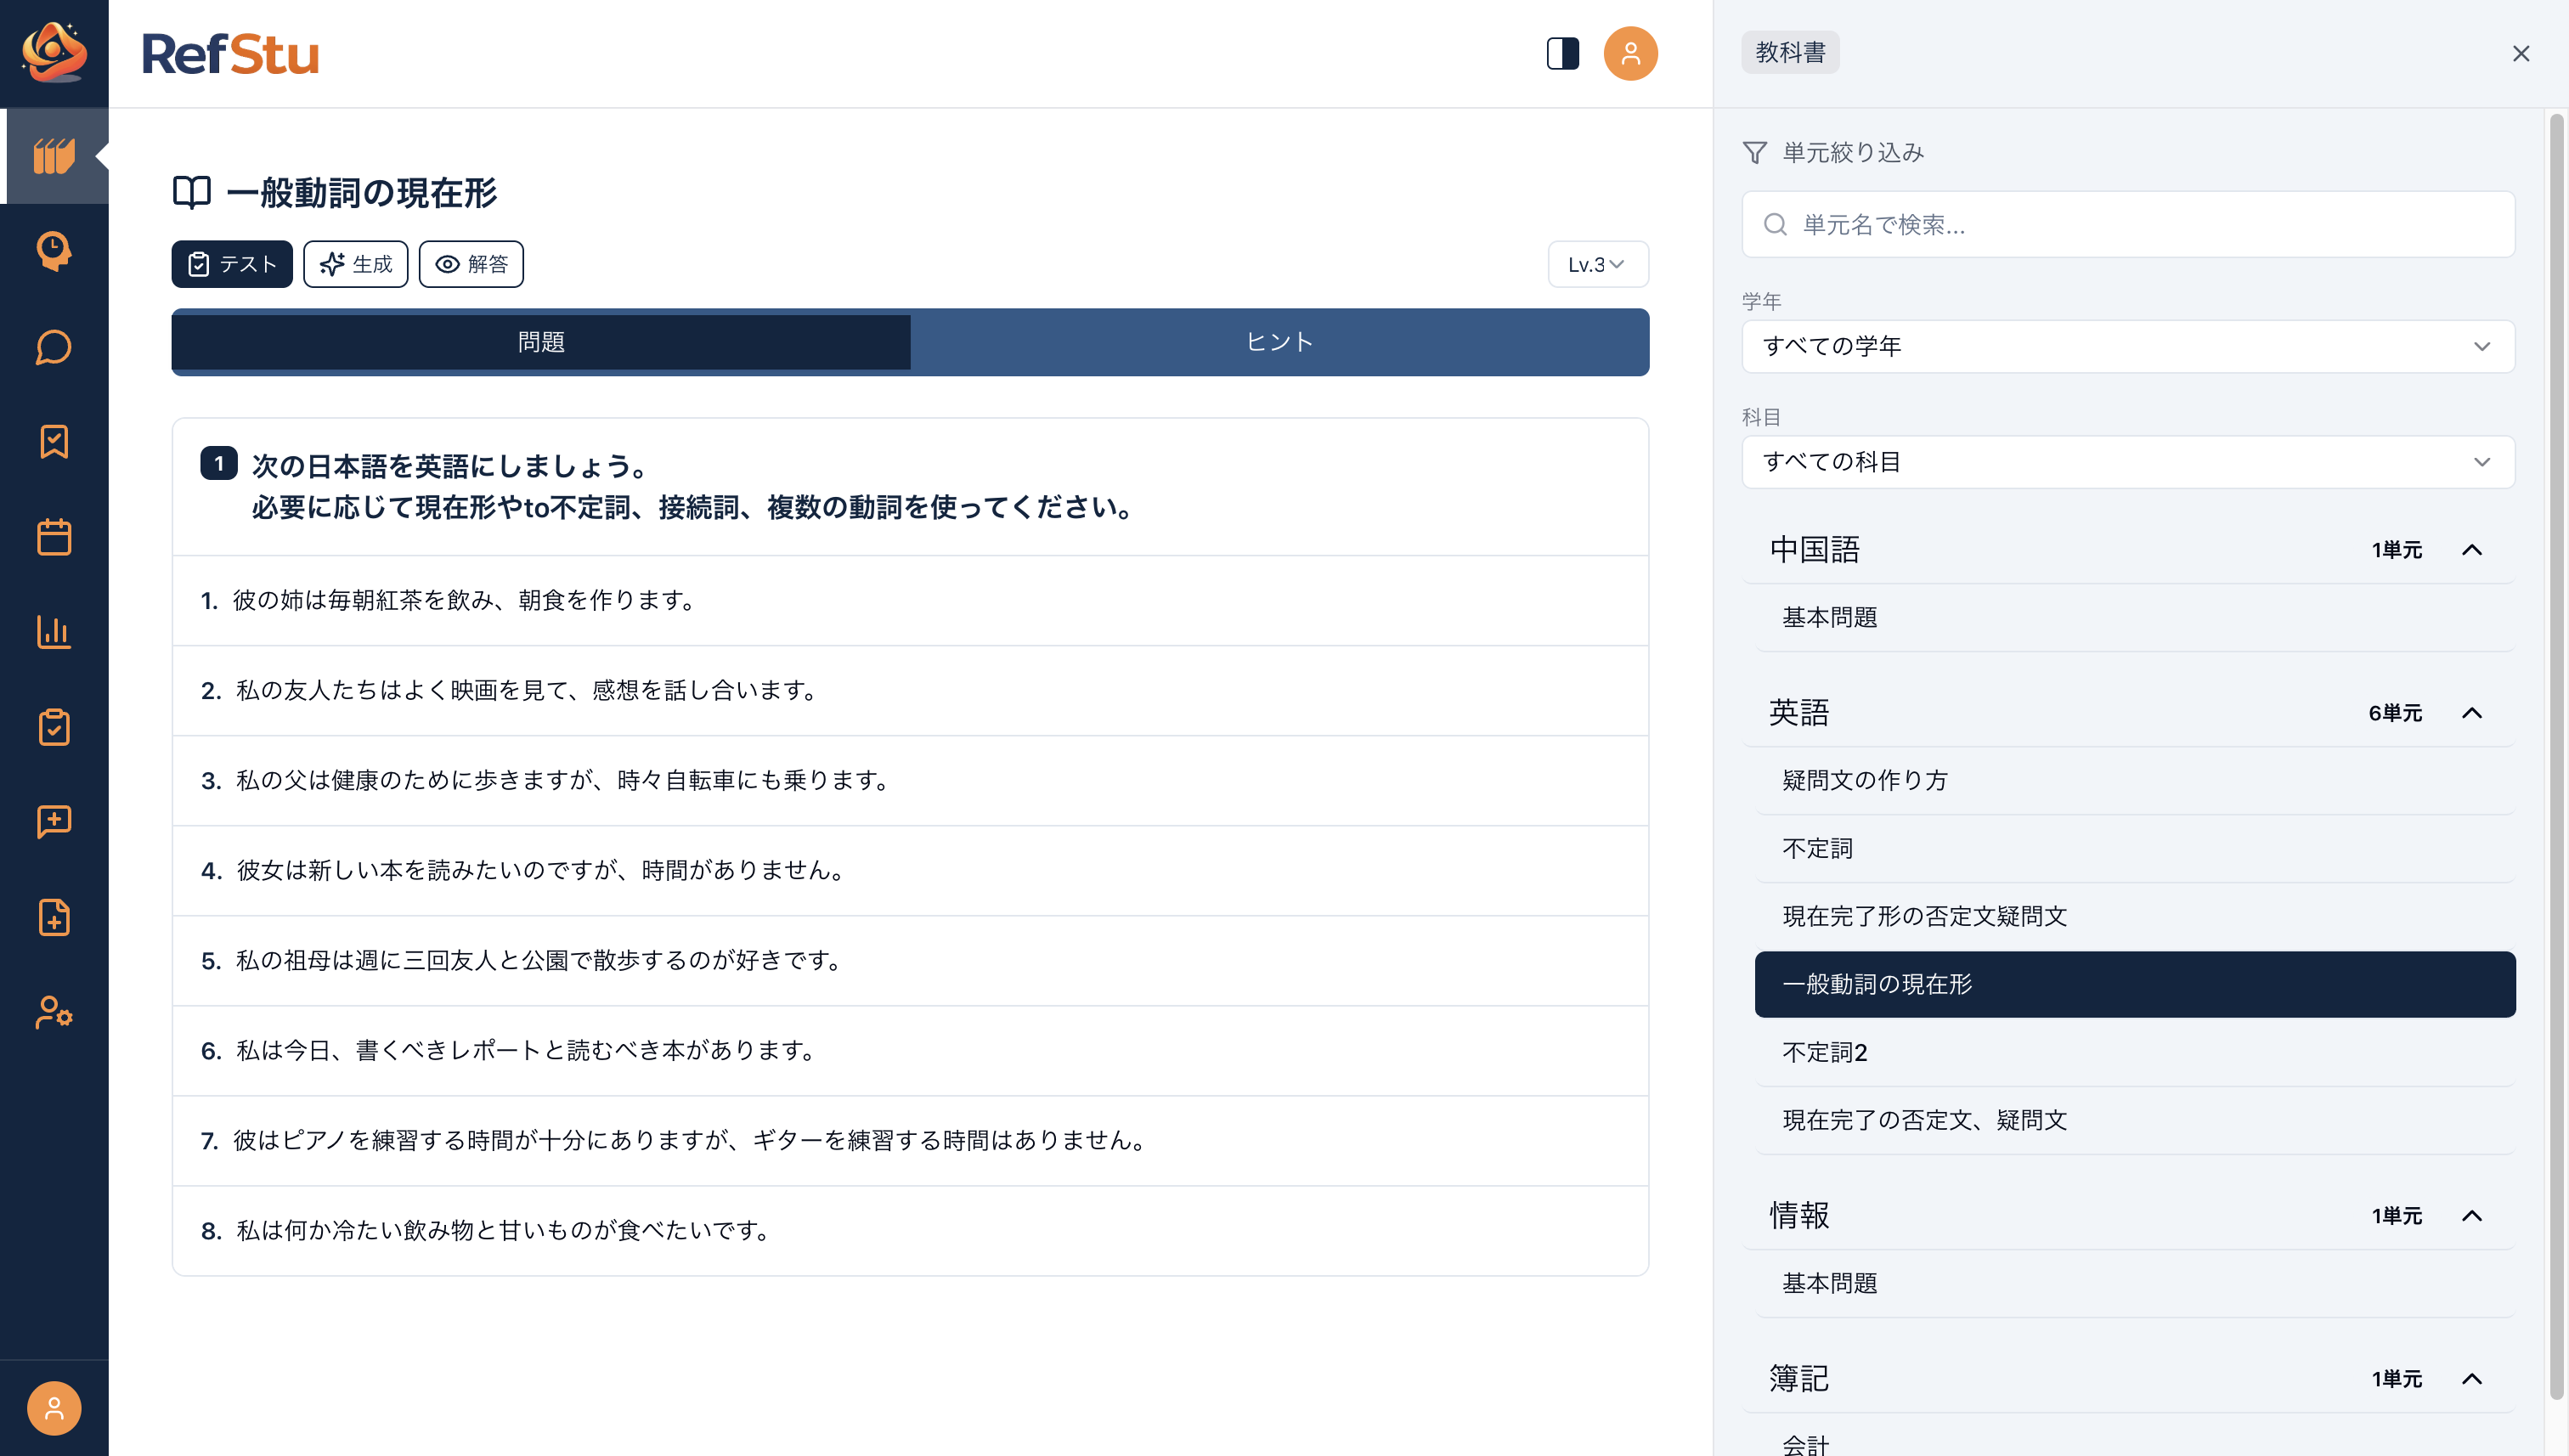Image resolution: width=2569 pixels, height=1456 pixels.
Task: Open the clipboard-check icon in sidebar
Action: click(x=54, y=727)
